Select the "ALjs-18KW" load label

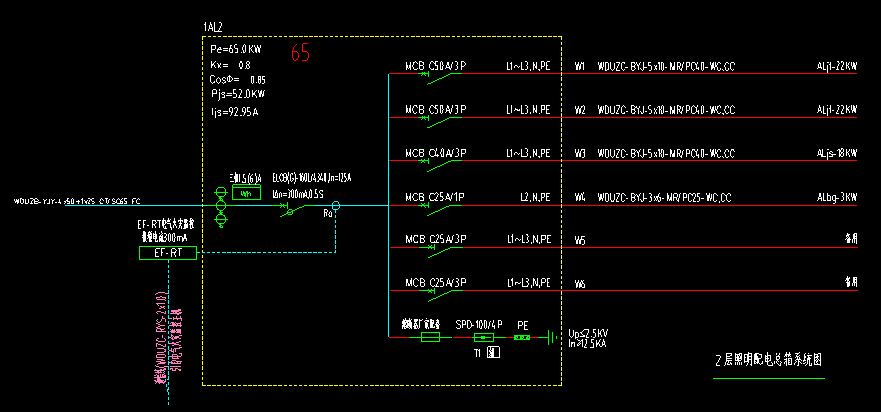(x=837, y=153)
